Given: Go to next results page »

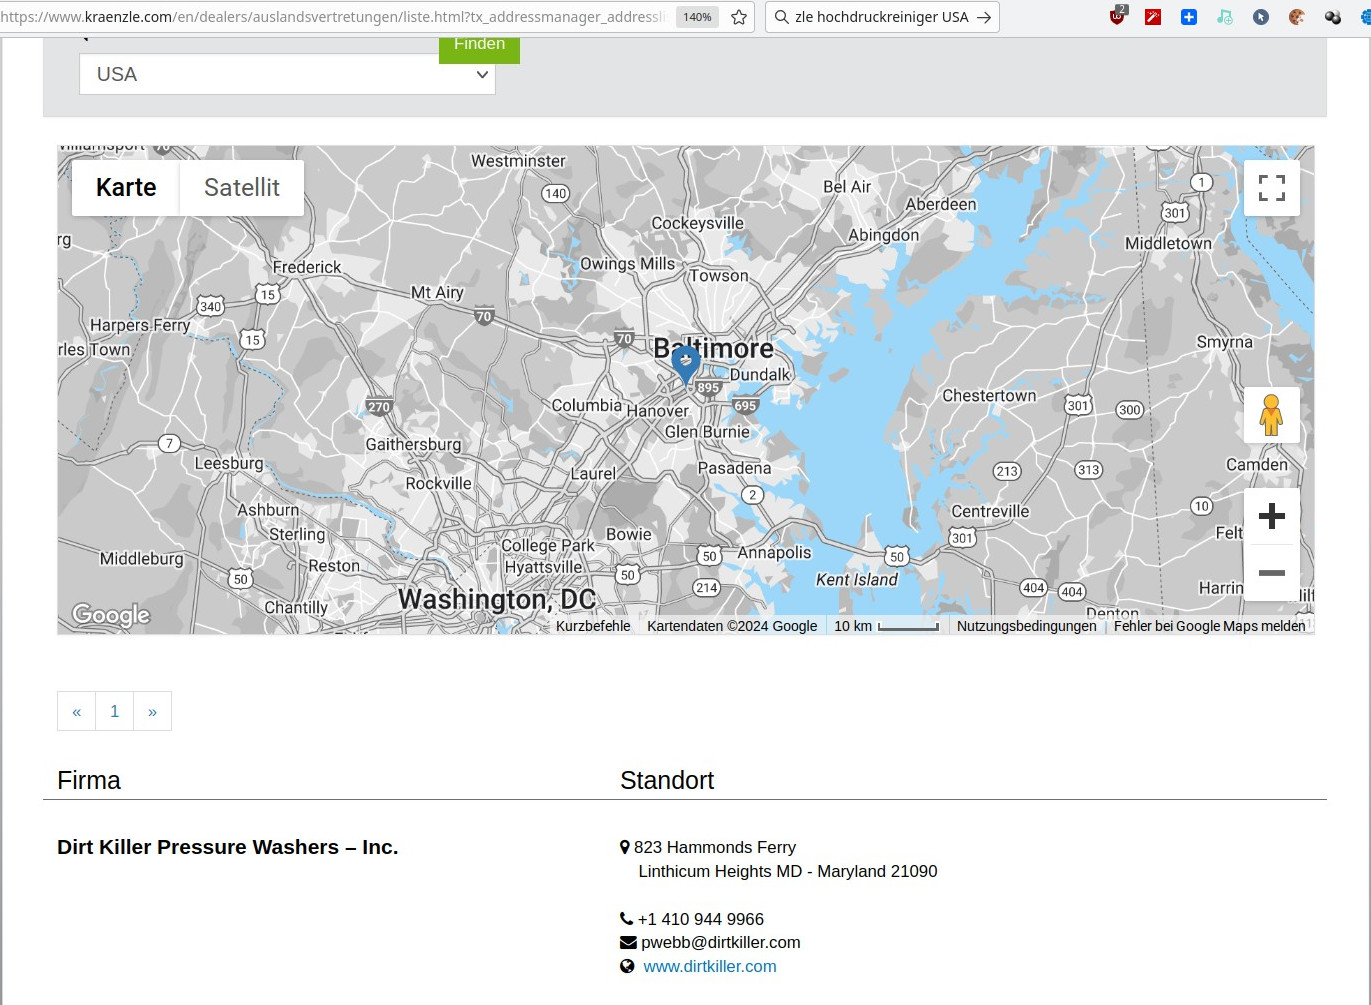Looking at the screenshot, I should [153, 711].
